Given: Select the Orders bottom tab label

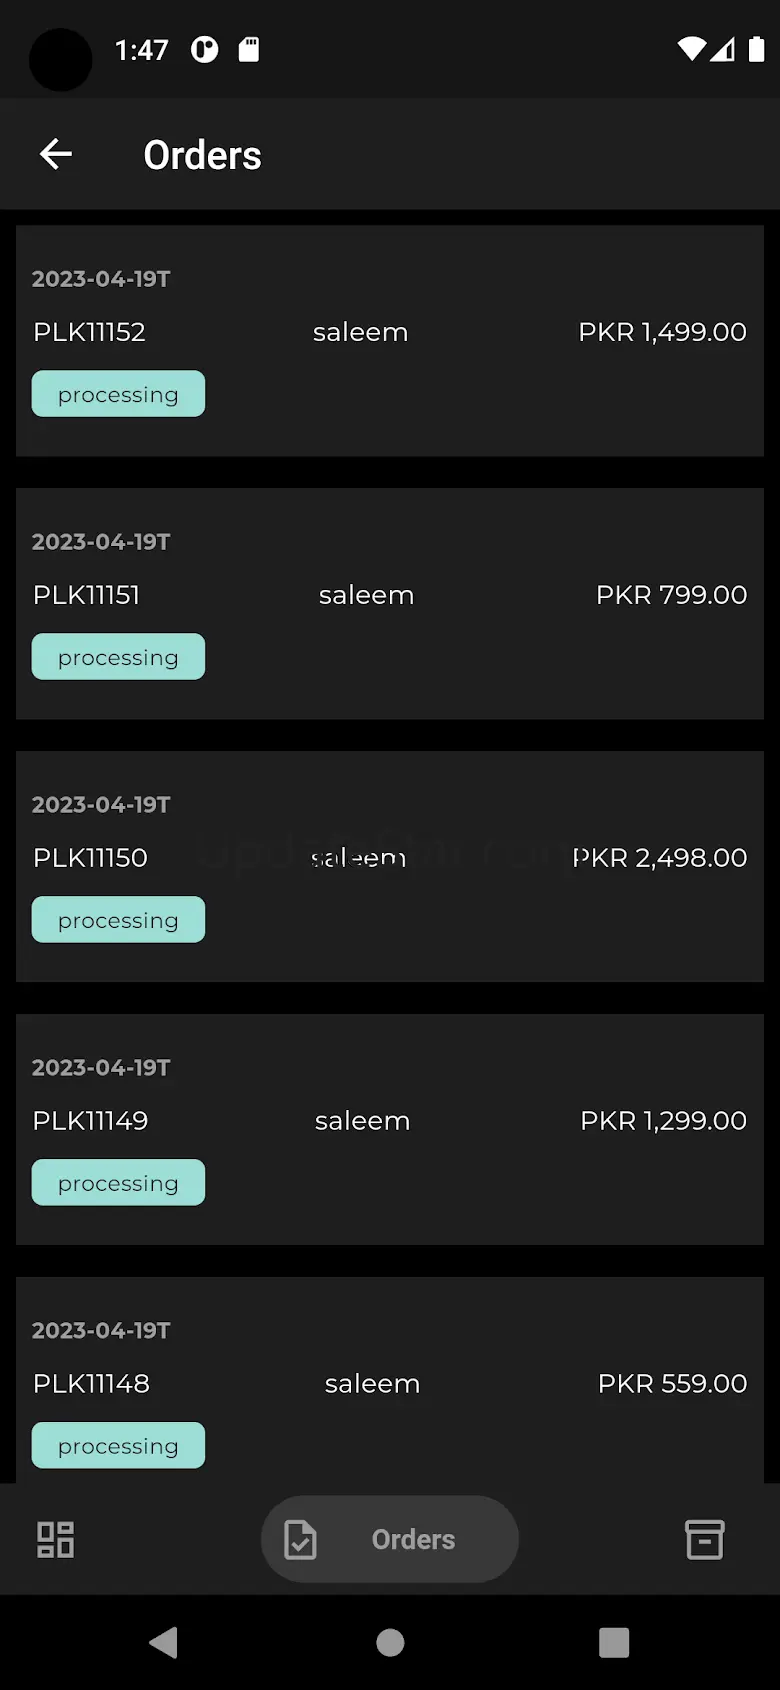Looking at the screenshot, I should [413, 1539].
